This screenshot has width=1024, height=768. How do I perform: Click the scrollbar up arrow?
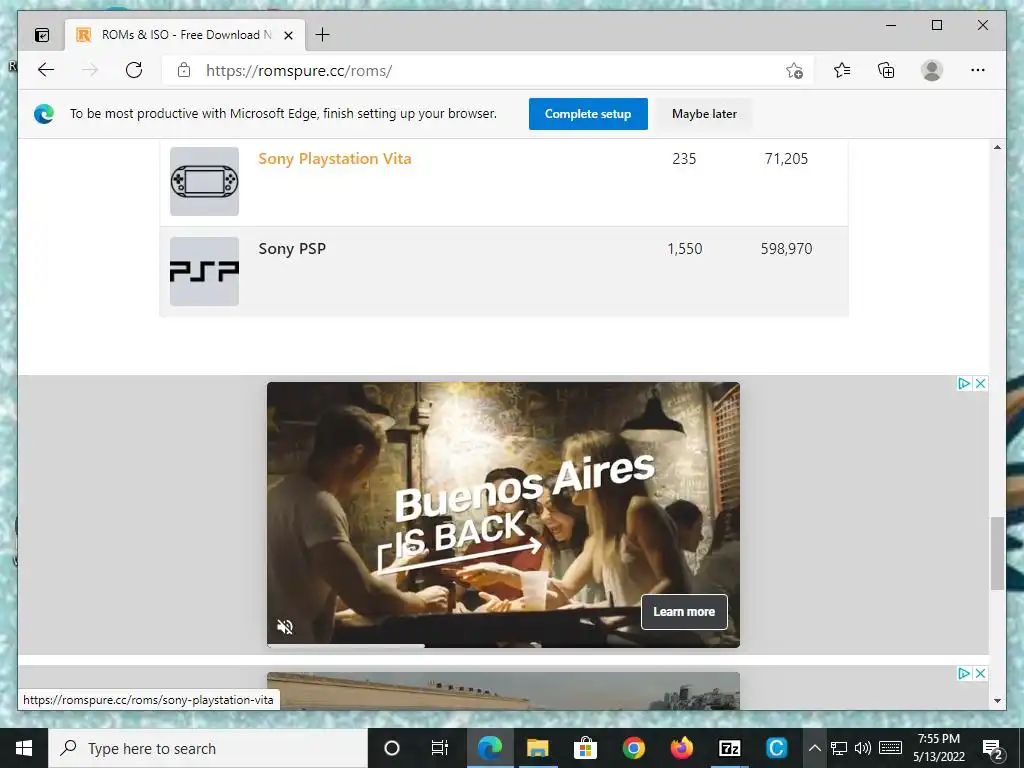pos(997,148)
